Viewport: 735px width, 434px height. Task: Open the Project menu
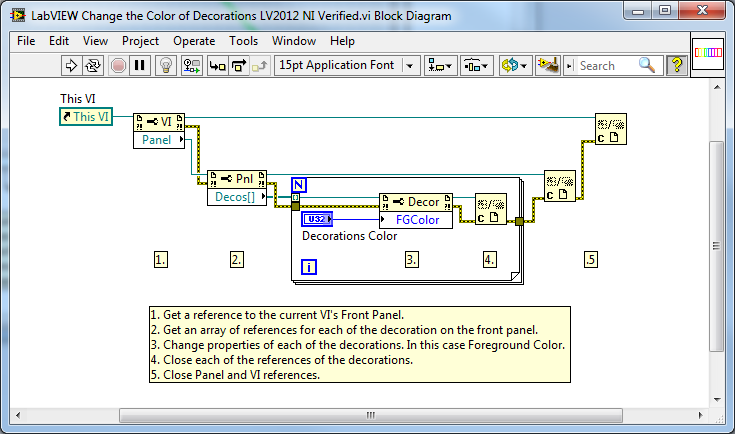[140, 41]
